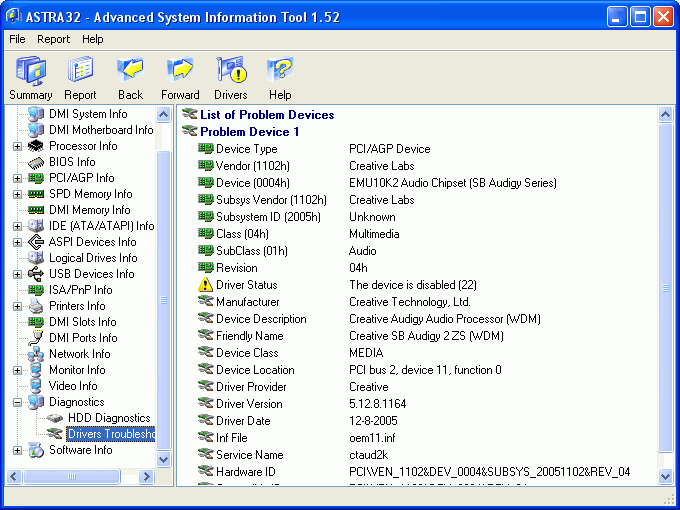The height and width of the screenshot is (510, 680).
Task: Expand the IDE (ATA/ATAPI) Info node
Action: (17, 226)
